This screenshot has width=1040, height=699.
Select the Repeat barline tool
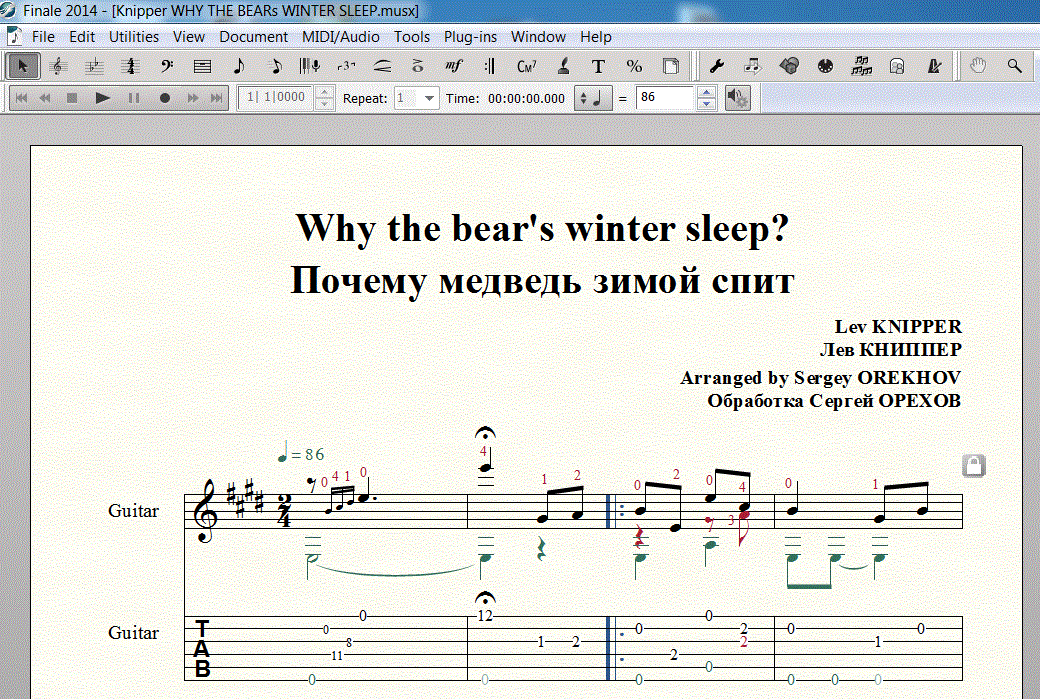pyautogui.click(x=490, y=66)
